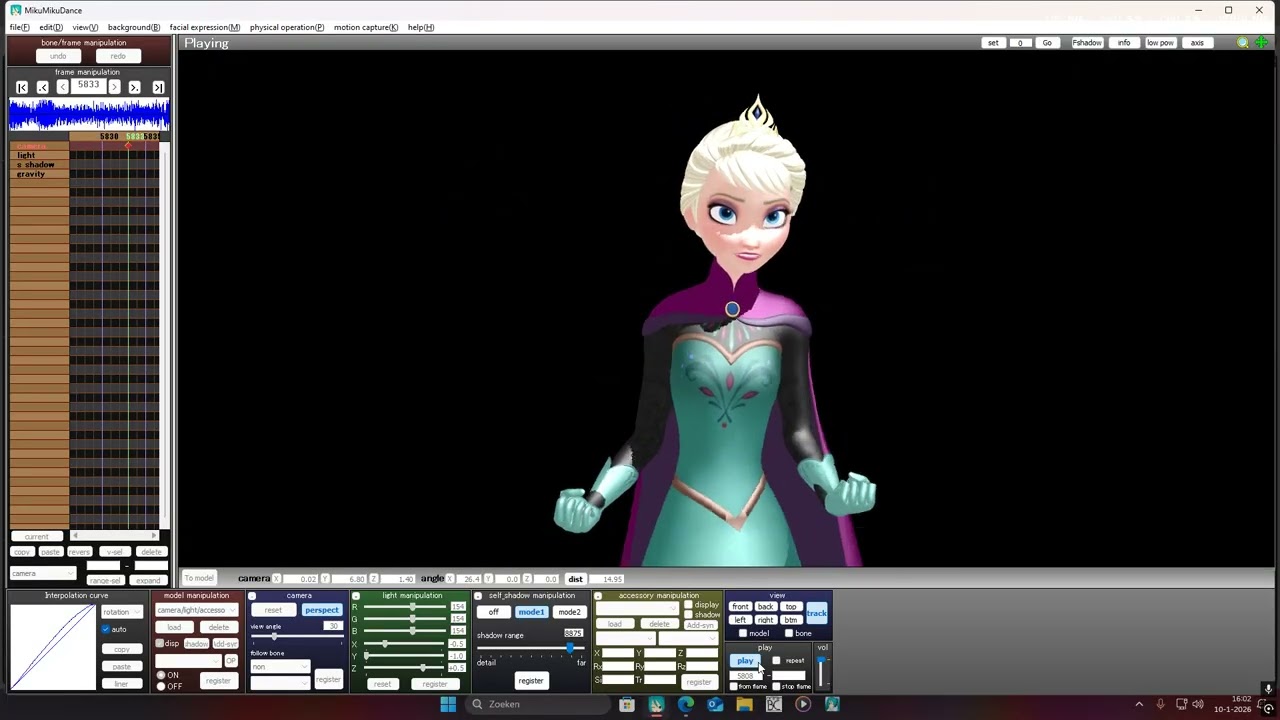Screen dimensions: 1280x720
Task: Click the low pow button
Action: pos(1160,43)
